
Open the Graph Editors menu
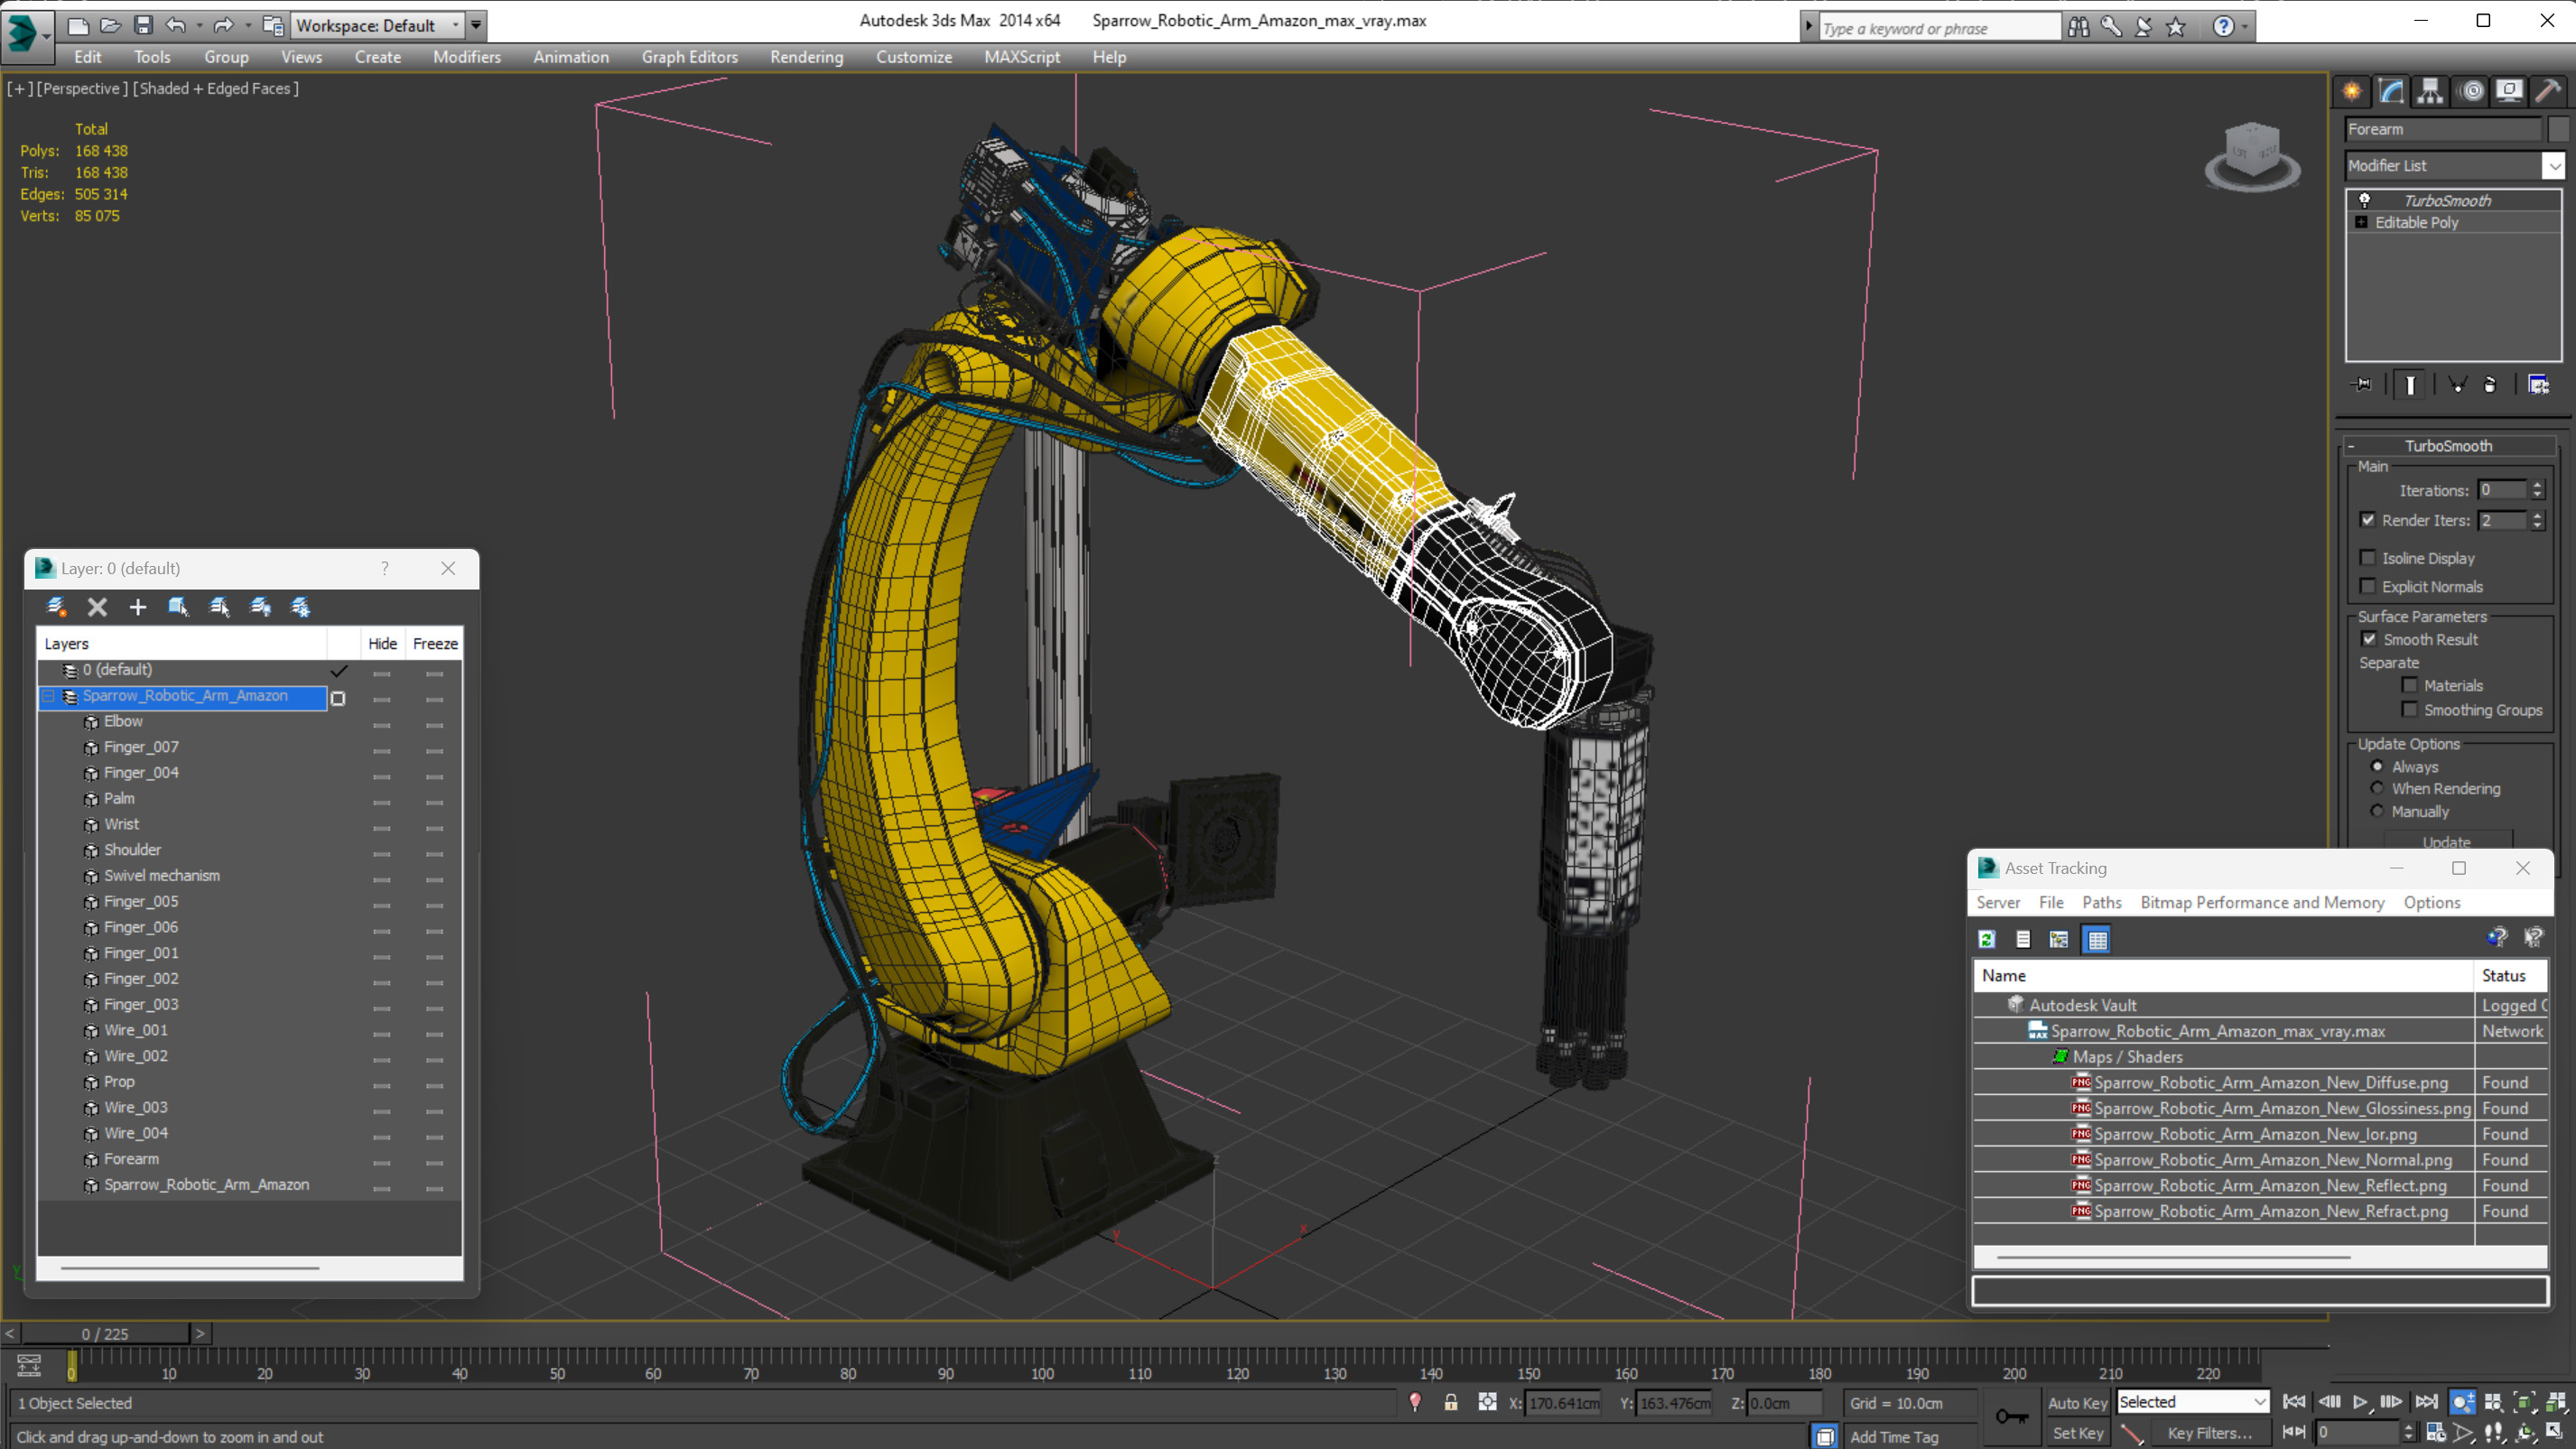[x=690, y=57]
